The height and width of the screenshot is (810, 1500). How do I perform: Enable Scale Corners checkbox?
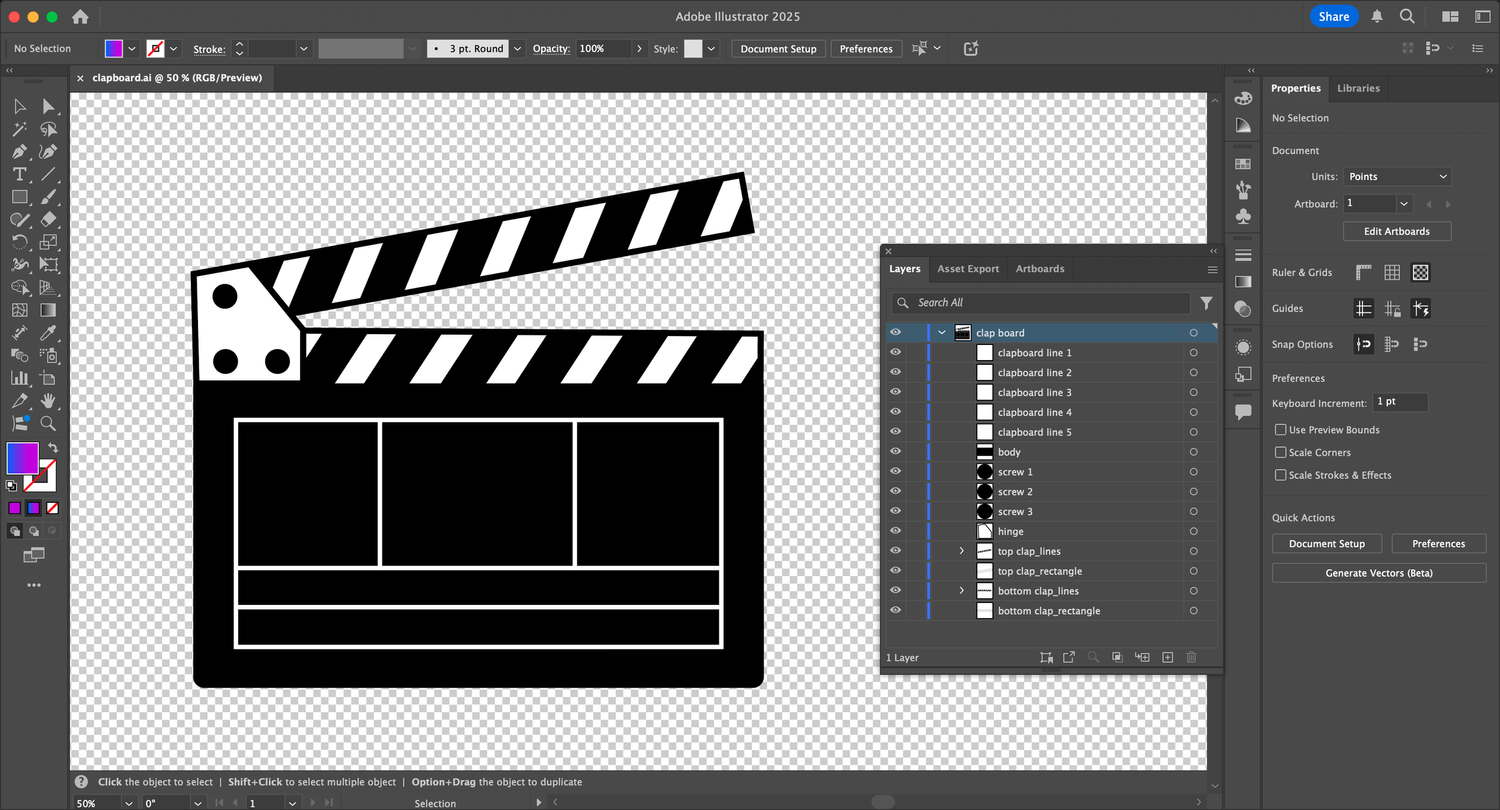[x=1280, y=452]
